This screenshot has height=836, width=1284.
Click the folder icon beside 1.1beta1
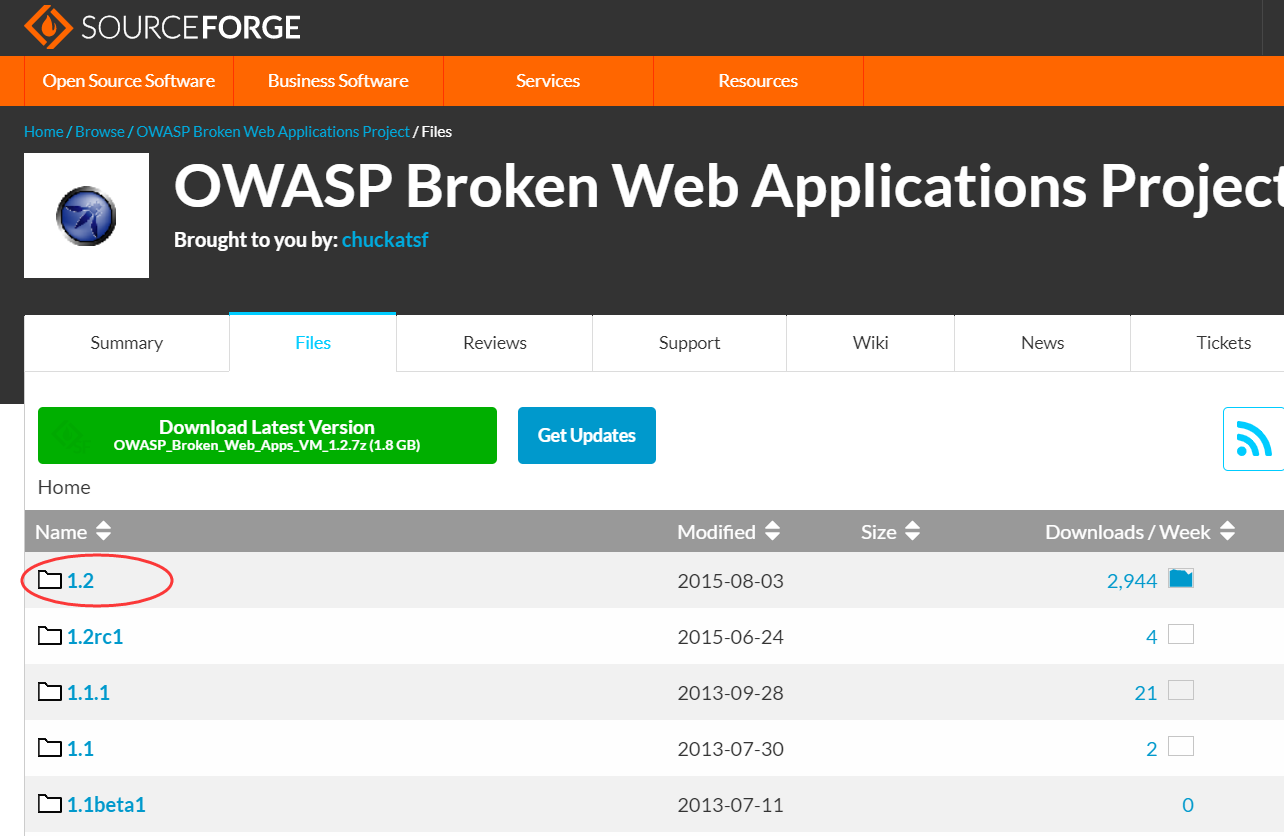click(x=49, y=803)
